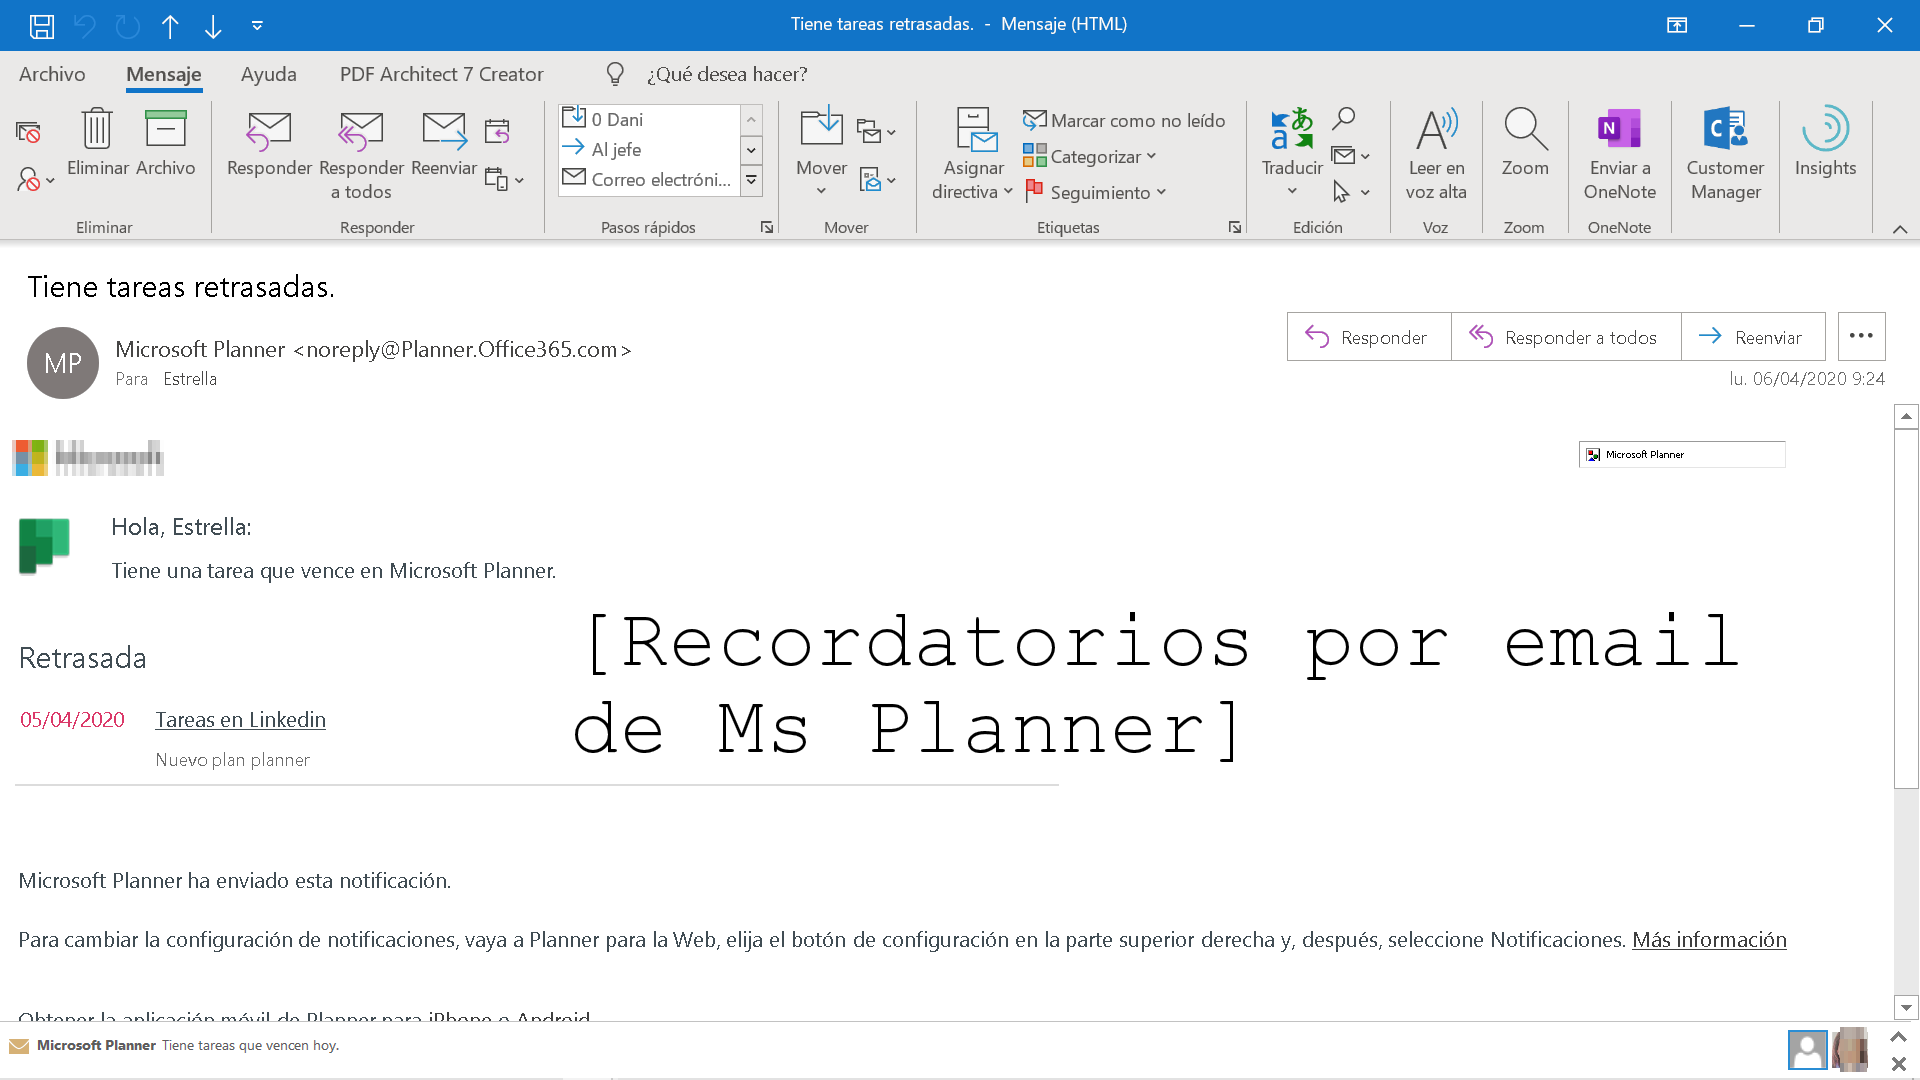The image size is (1920, 1080).
Task: Open Etiquetas dialog launcher
Action: (1235, 227)
